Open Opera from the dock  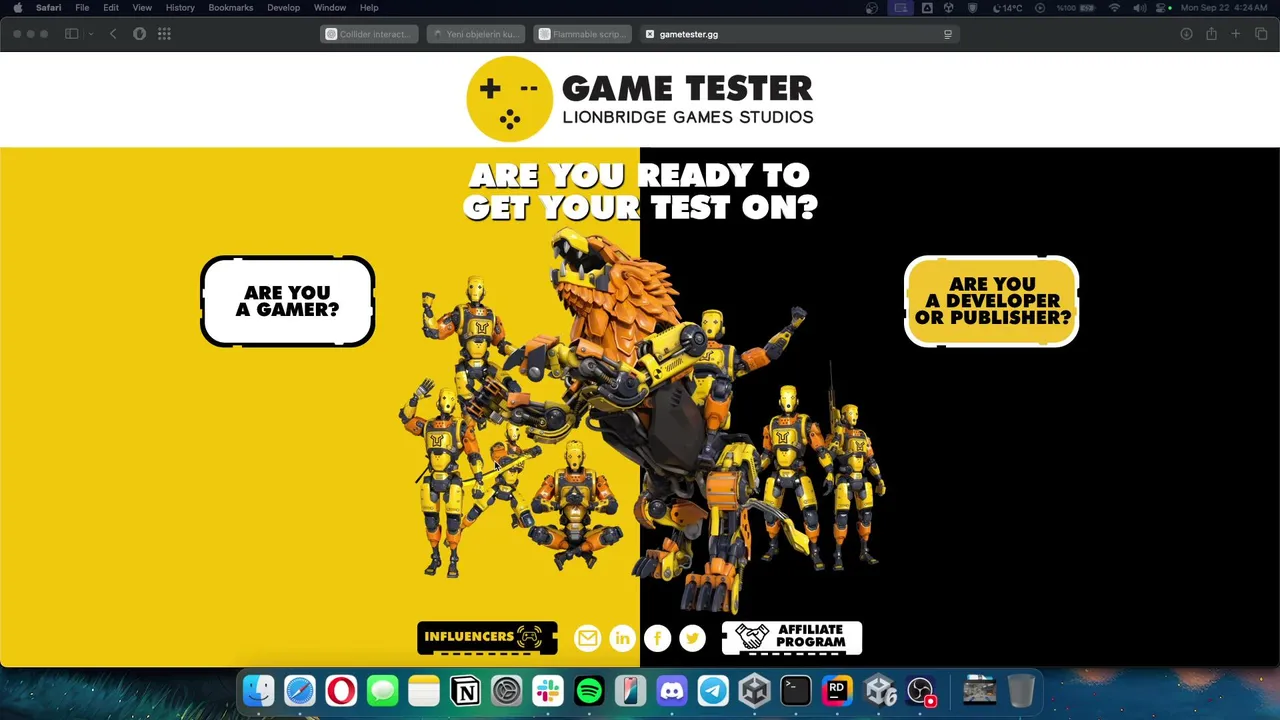point(341,691)
